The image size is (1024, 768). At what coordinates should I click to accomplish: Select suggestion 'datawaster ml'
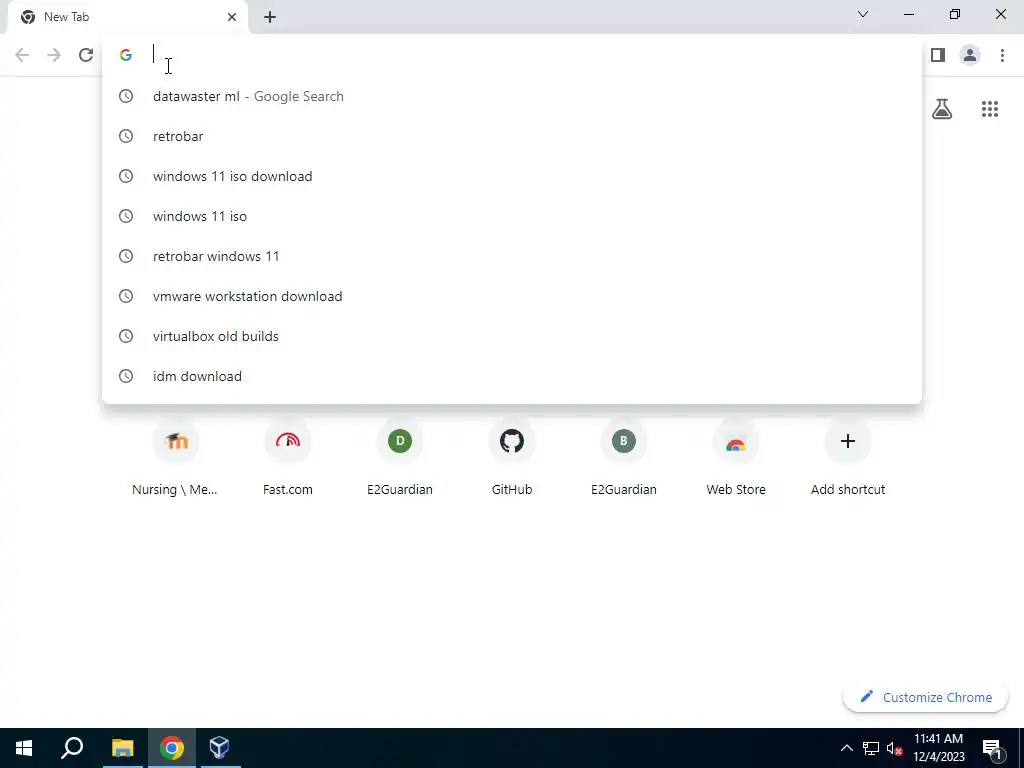click(x=512, y=96)
